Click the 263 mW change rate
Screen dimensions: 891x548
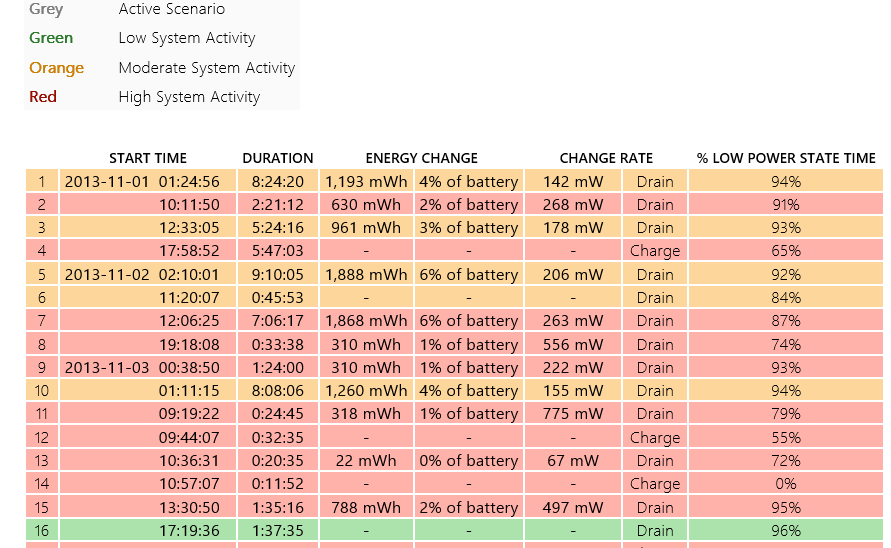(572, 321)
